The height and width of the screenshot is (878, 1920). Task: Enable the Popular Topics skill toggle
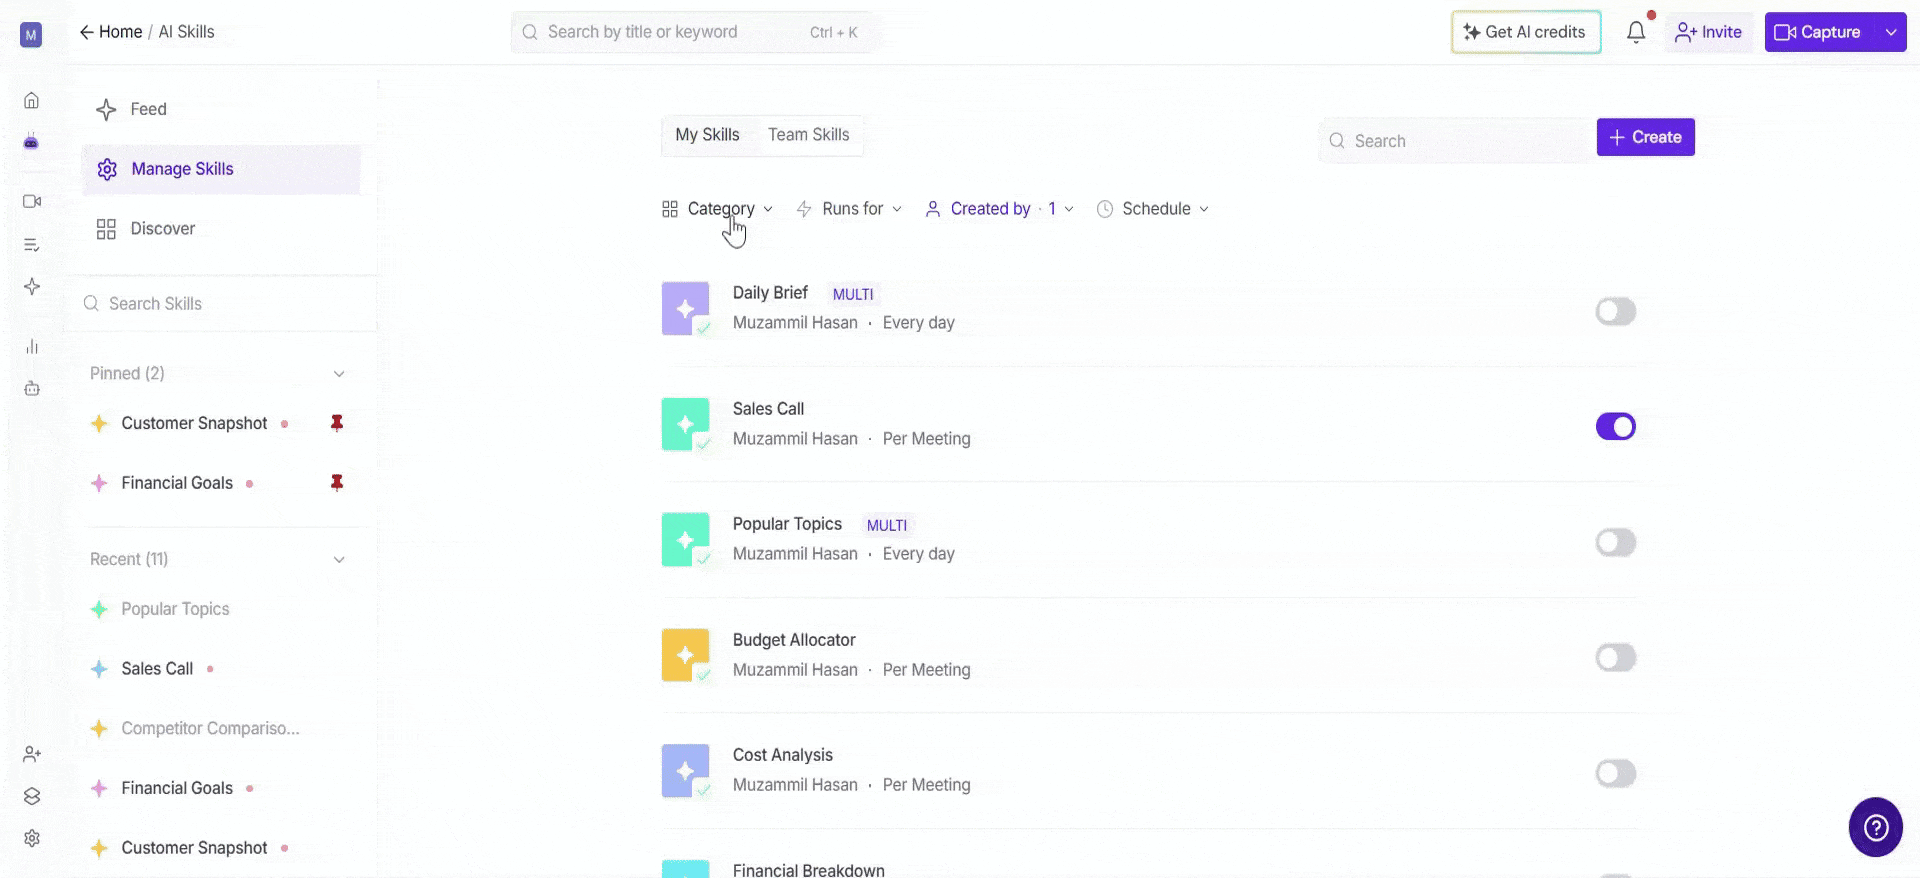(1616, 542)
